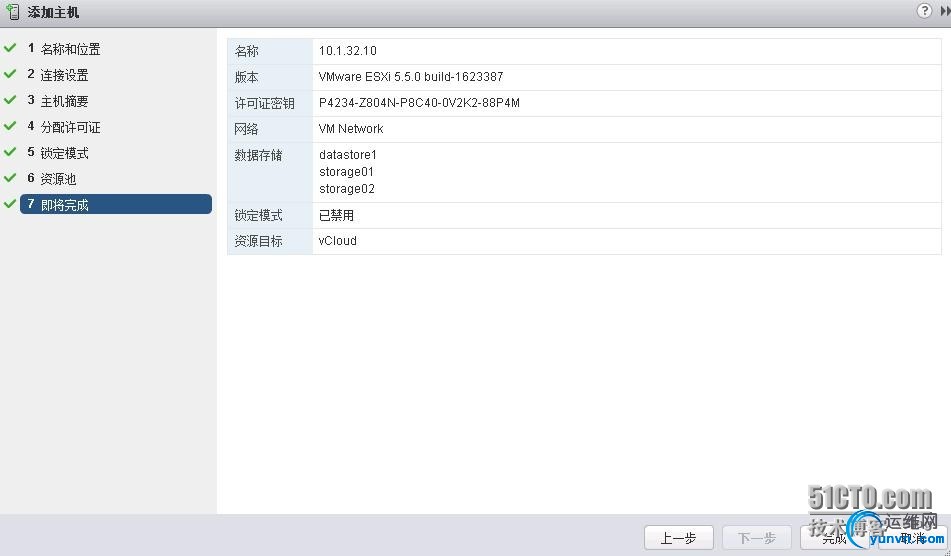Click the 完成 finish button
The width and height of the screenshot is (951, 556).
(834, 538)
